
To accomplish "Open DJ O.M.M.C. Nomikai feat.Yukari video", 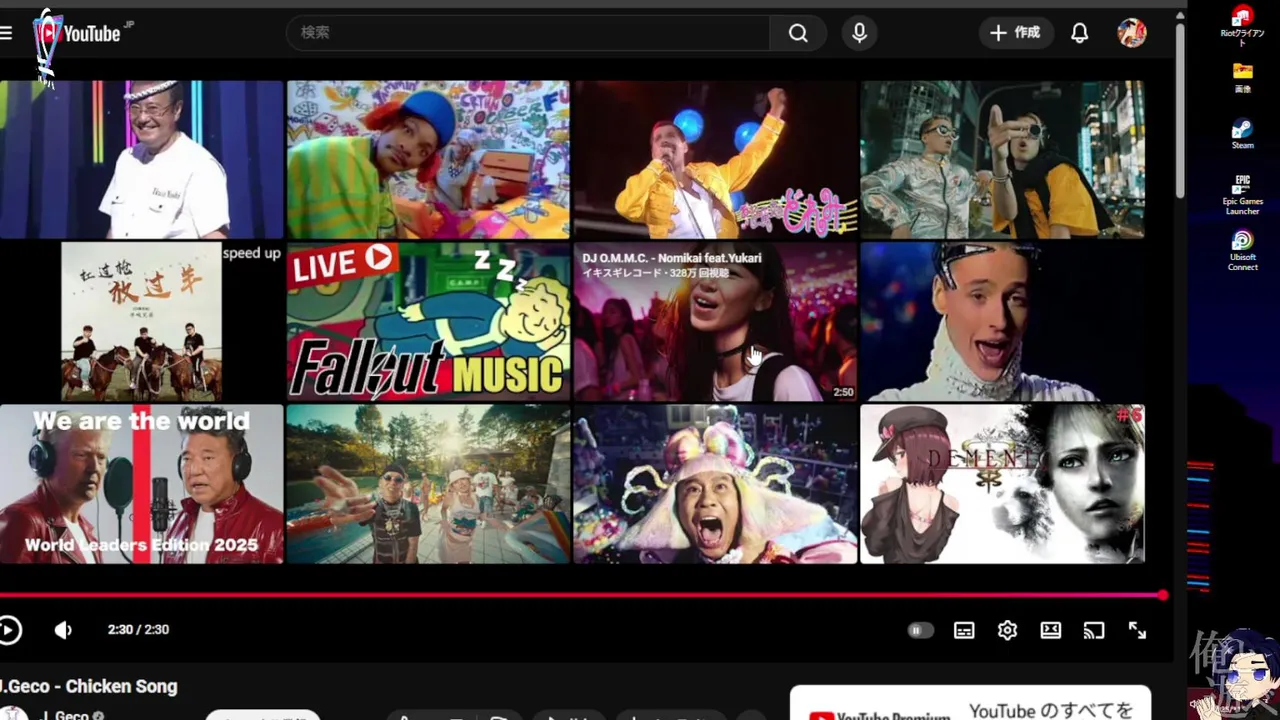I will tap(715, 322).
